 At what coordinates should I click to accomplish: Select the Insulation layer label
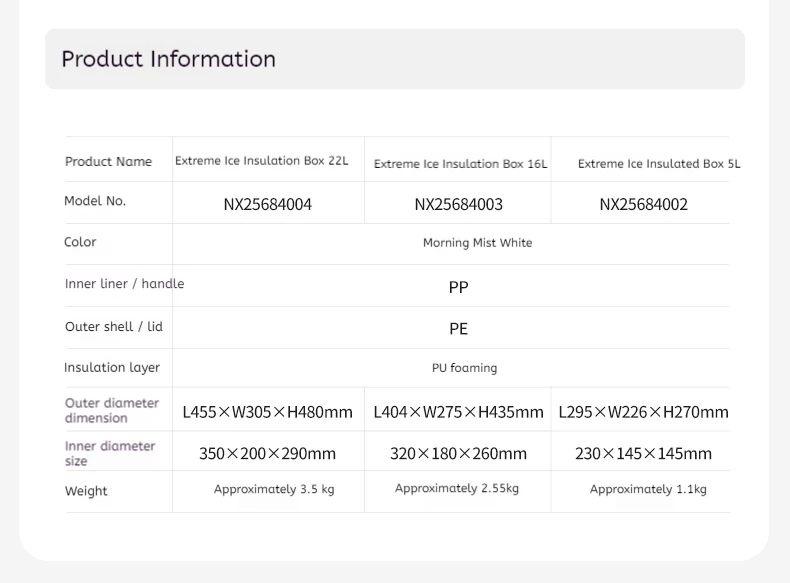point(112,368)
